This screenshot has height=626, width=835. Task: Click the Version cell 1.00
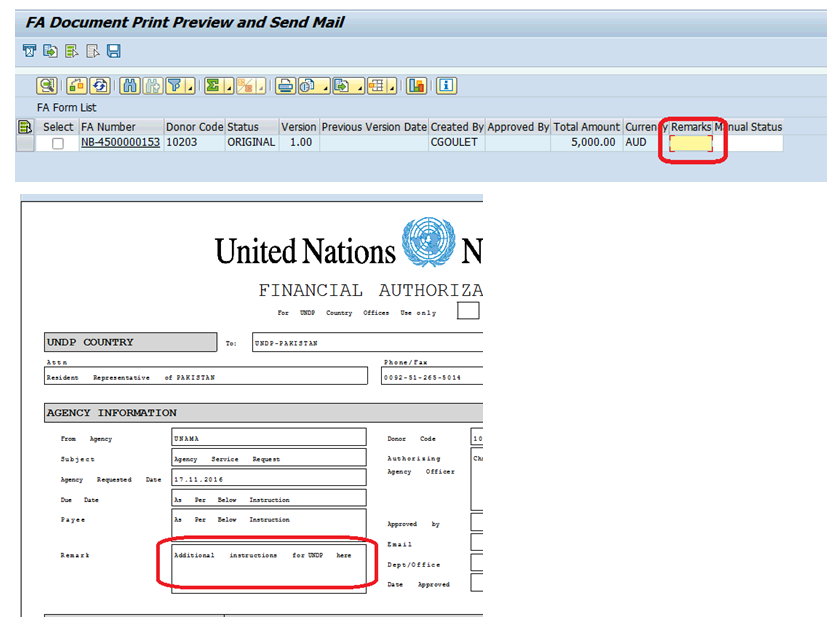click(x=299, y=143)
